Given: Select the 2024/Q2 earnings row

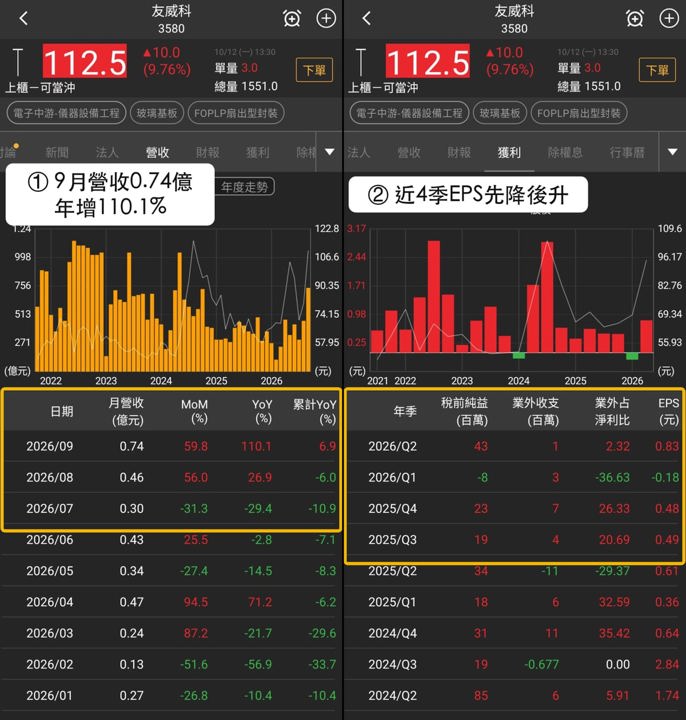Looking at the screenshot, I should [515, 696].
